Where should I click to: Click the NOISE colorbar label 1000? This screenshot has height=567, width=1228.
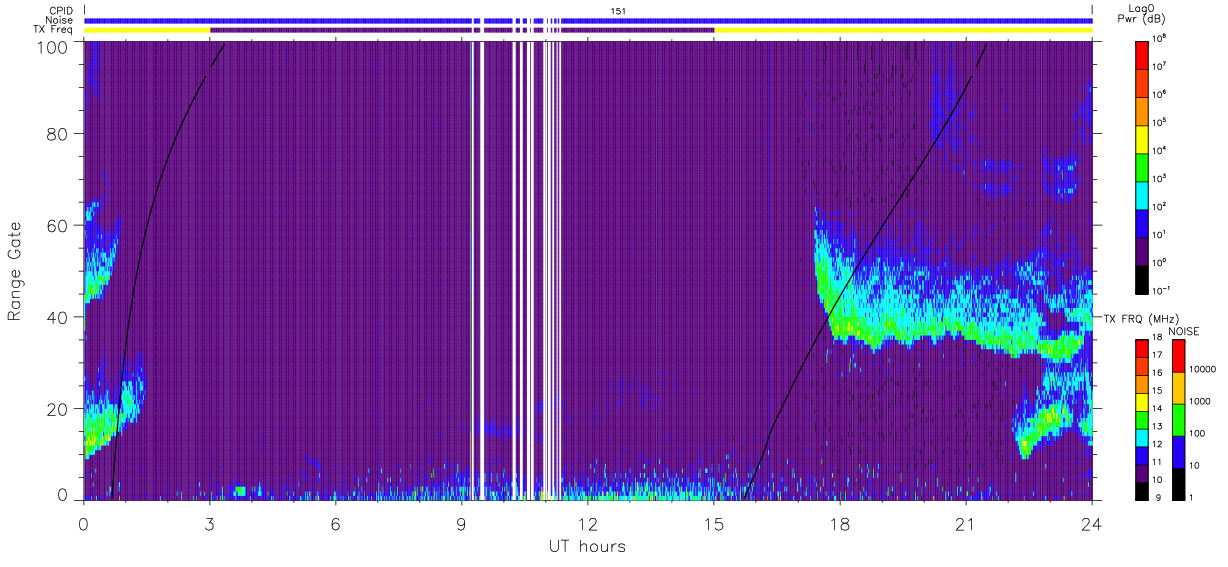(1201, 403)
